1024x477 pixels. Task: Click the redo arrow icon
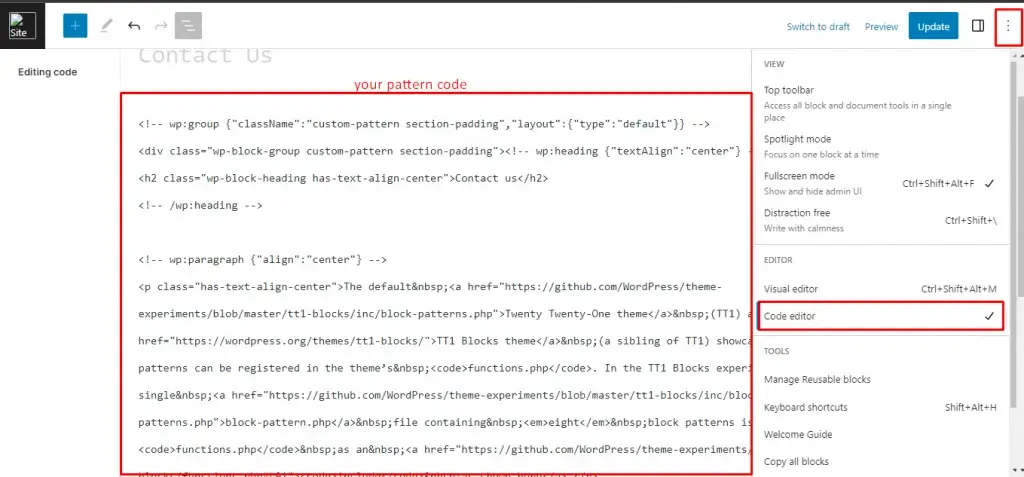click(x=161, y=26)
